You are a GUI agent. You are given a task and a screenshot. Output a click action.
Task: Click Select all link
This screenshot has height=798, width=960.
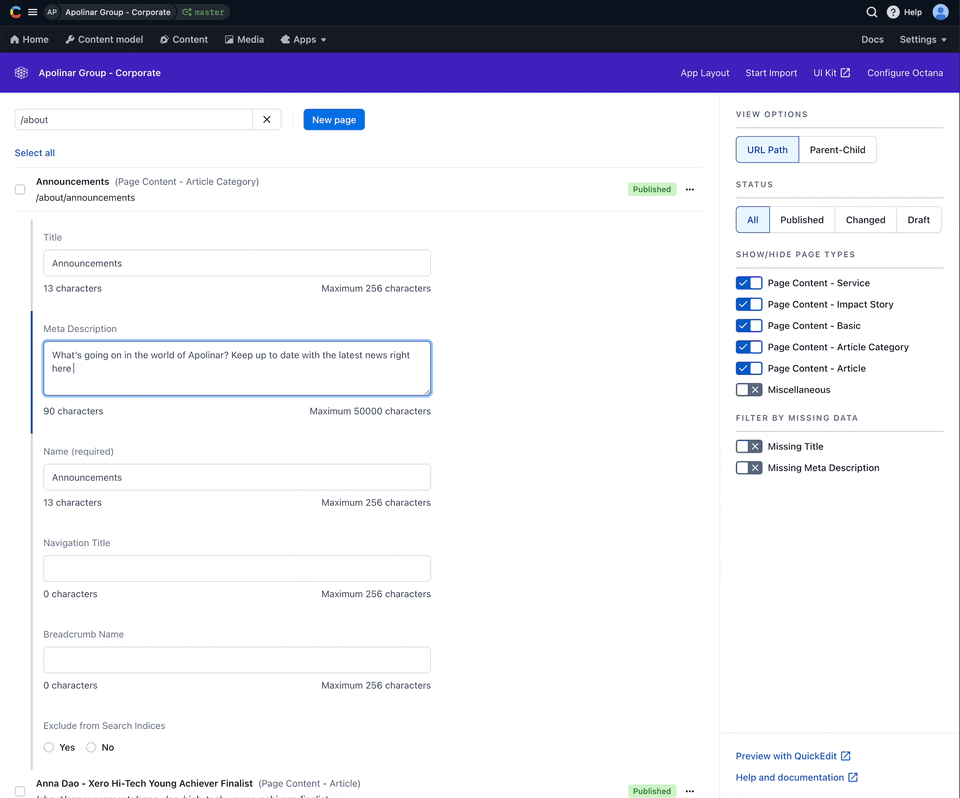[x=35, y=153]
